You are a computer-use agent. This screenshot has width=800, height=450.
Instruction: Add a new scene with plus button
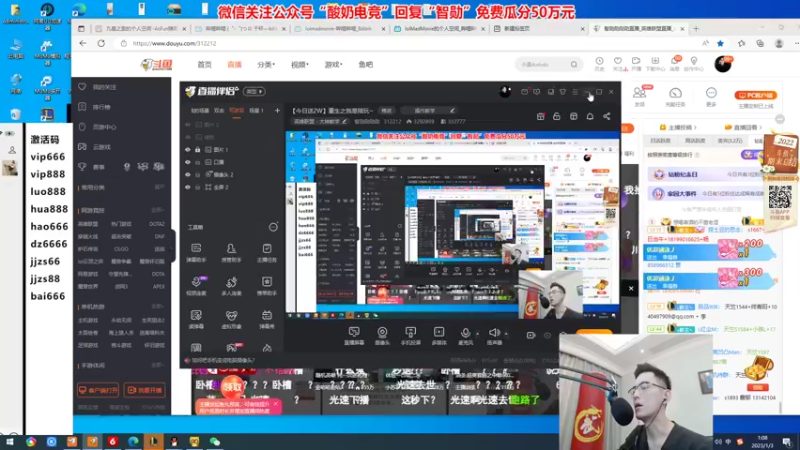(277, 110)
